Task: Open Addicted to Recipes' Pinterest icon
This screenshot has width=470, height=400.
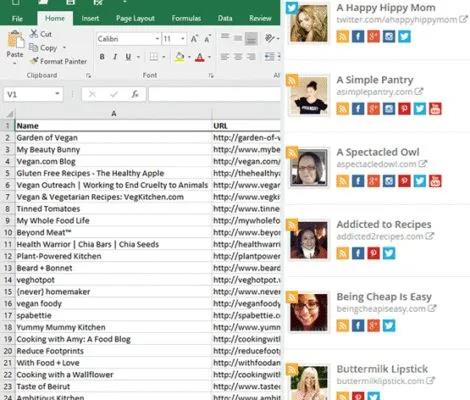Action: pyautogui.click(x=373, y=253)
